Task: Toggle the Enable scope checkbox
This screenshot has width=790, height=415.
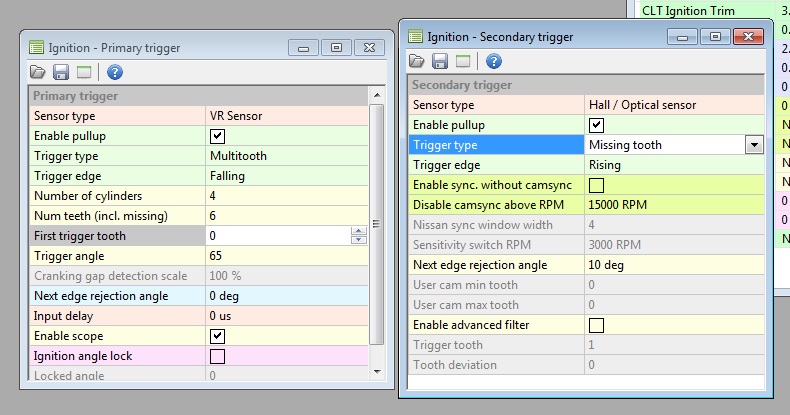Action: 217,336
